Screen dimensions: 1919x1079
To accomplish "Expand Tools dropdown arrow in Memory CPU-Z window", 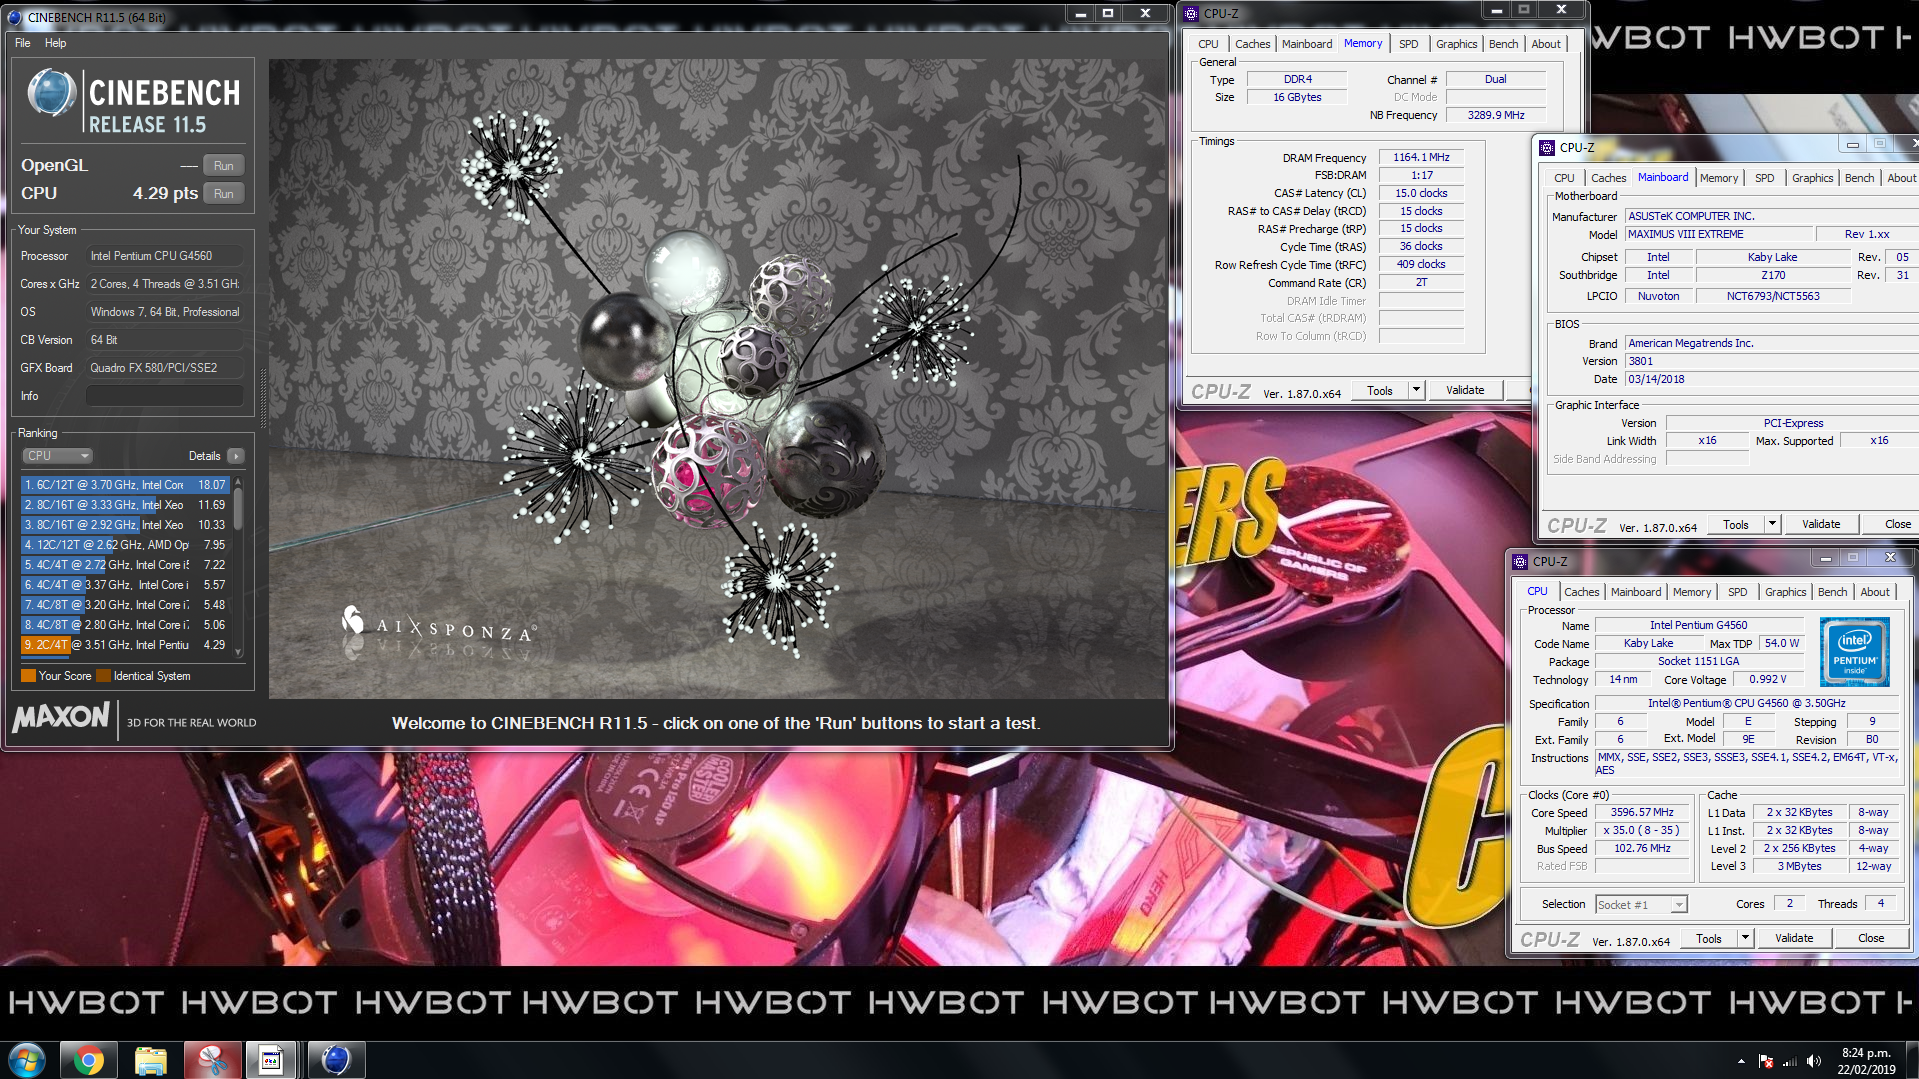I will point(1416,391).
